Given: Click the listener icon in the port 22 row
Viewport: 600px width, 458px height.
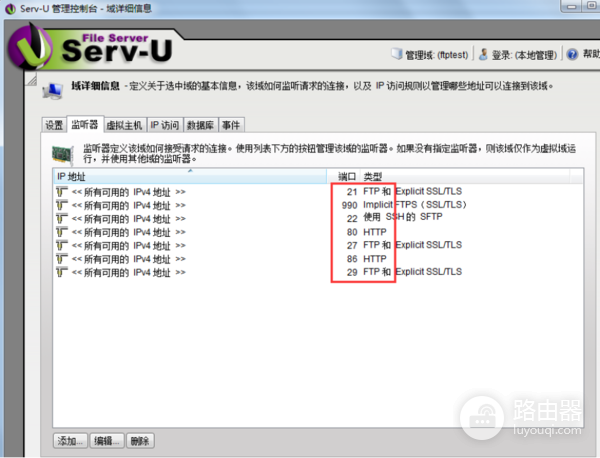Looking at the screenshot, I should tap(62, 218).
